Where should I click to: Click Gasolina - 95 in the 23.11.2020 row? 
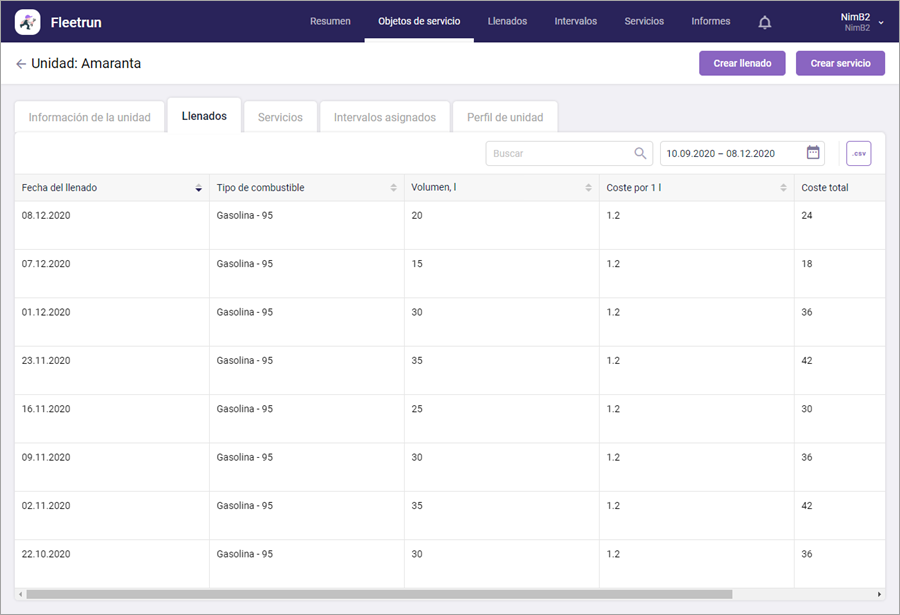pyautogui.click(x=245, y=361)
